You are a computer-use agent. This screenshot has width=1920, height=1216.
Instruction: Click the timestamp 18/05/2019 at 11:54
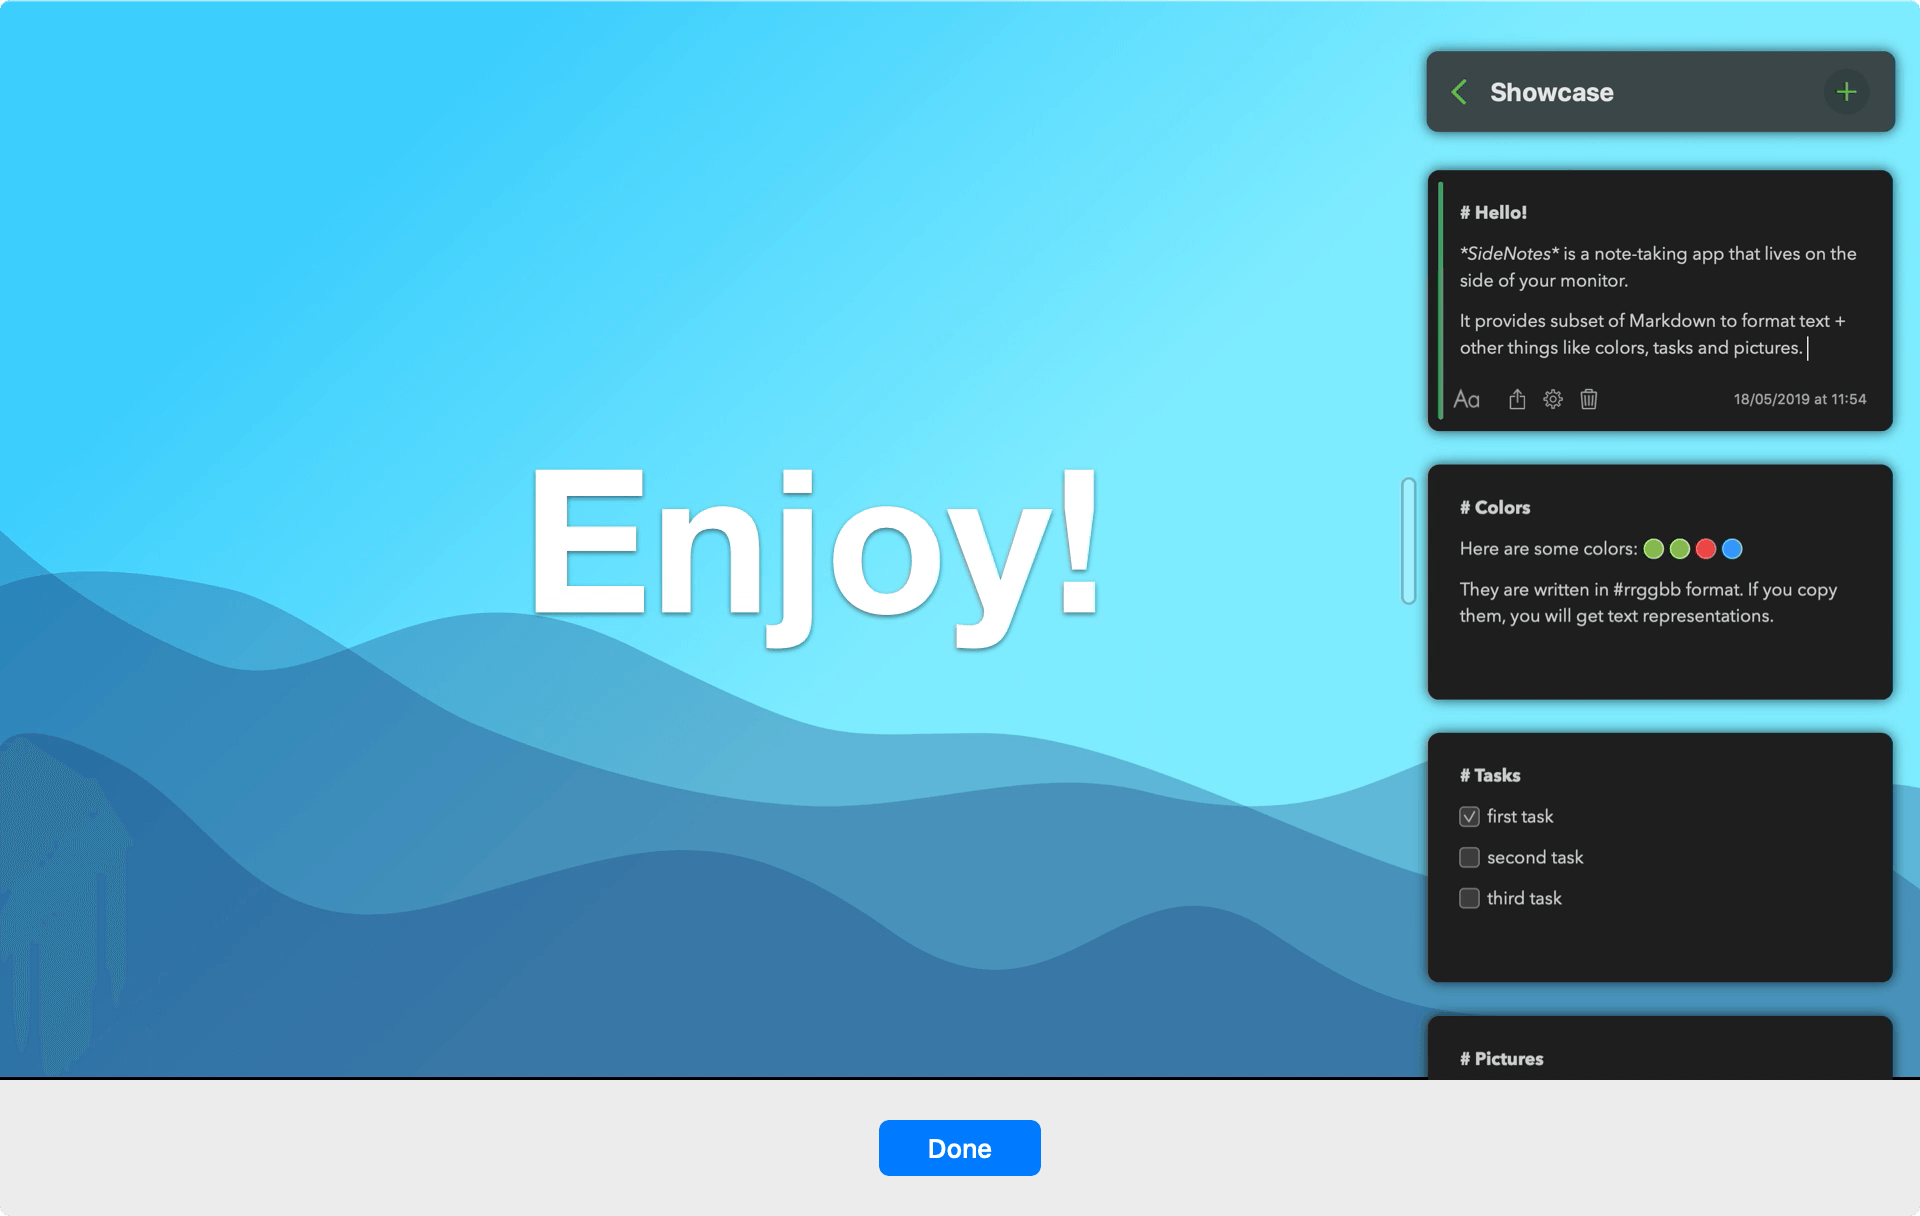[x=1799, y=398]
